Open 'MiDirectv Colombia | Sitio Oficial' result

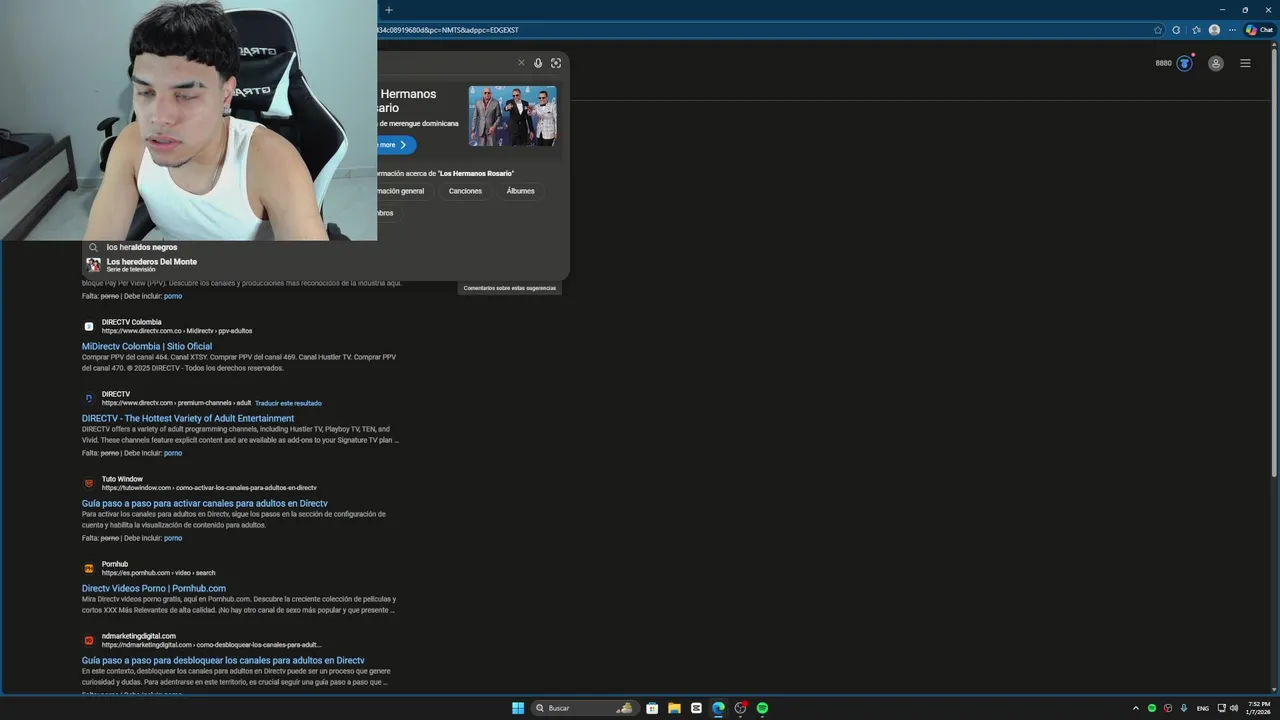pos(147,346)
